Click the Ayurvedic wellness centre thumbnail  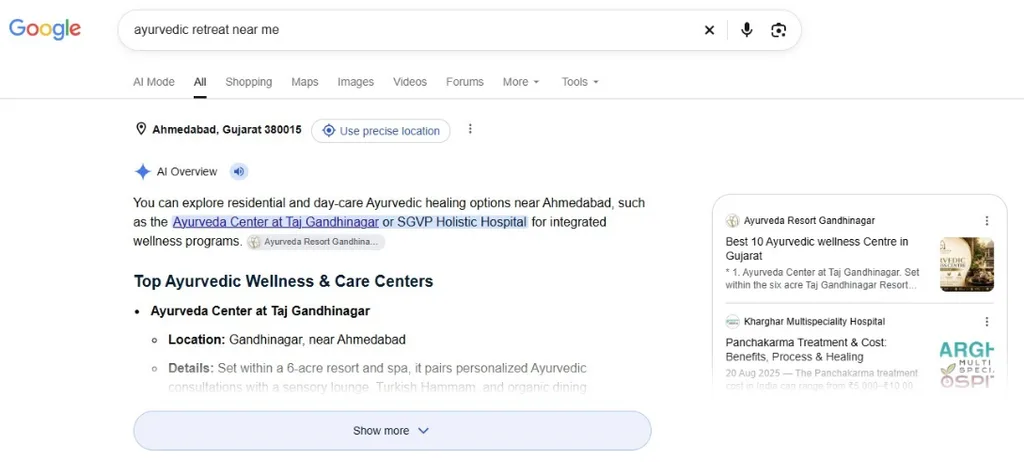(967, 265)
